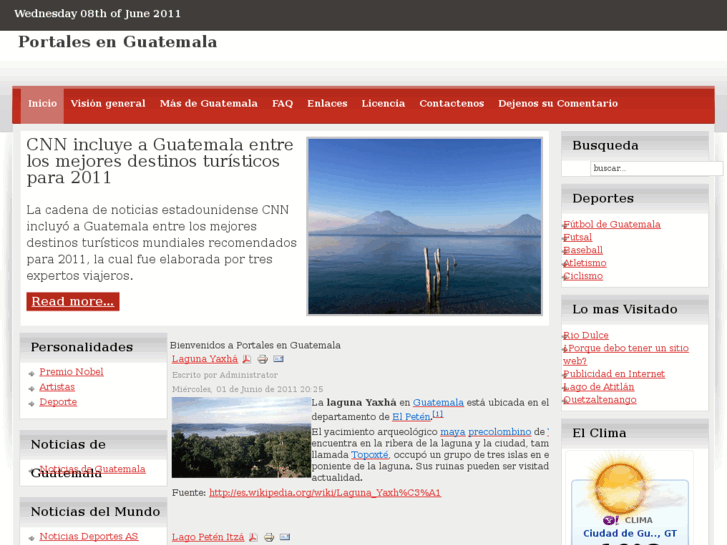Open PDF icon next to Lago Petén Itzá
Image resolution: width=727 pixels, height=545 pixels.
pyautogui.click(x=253, y=537)
